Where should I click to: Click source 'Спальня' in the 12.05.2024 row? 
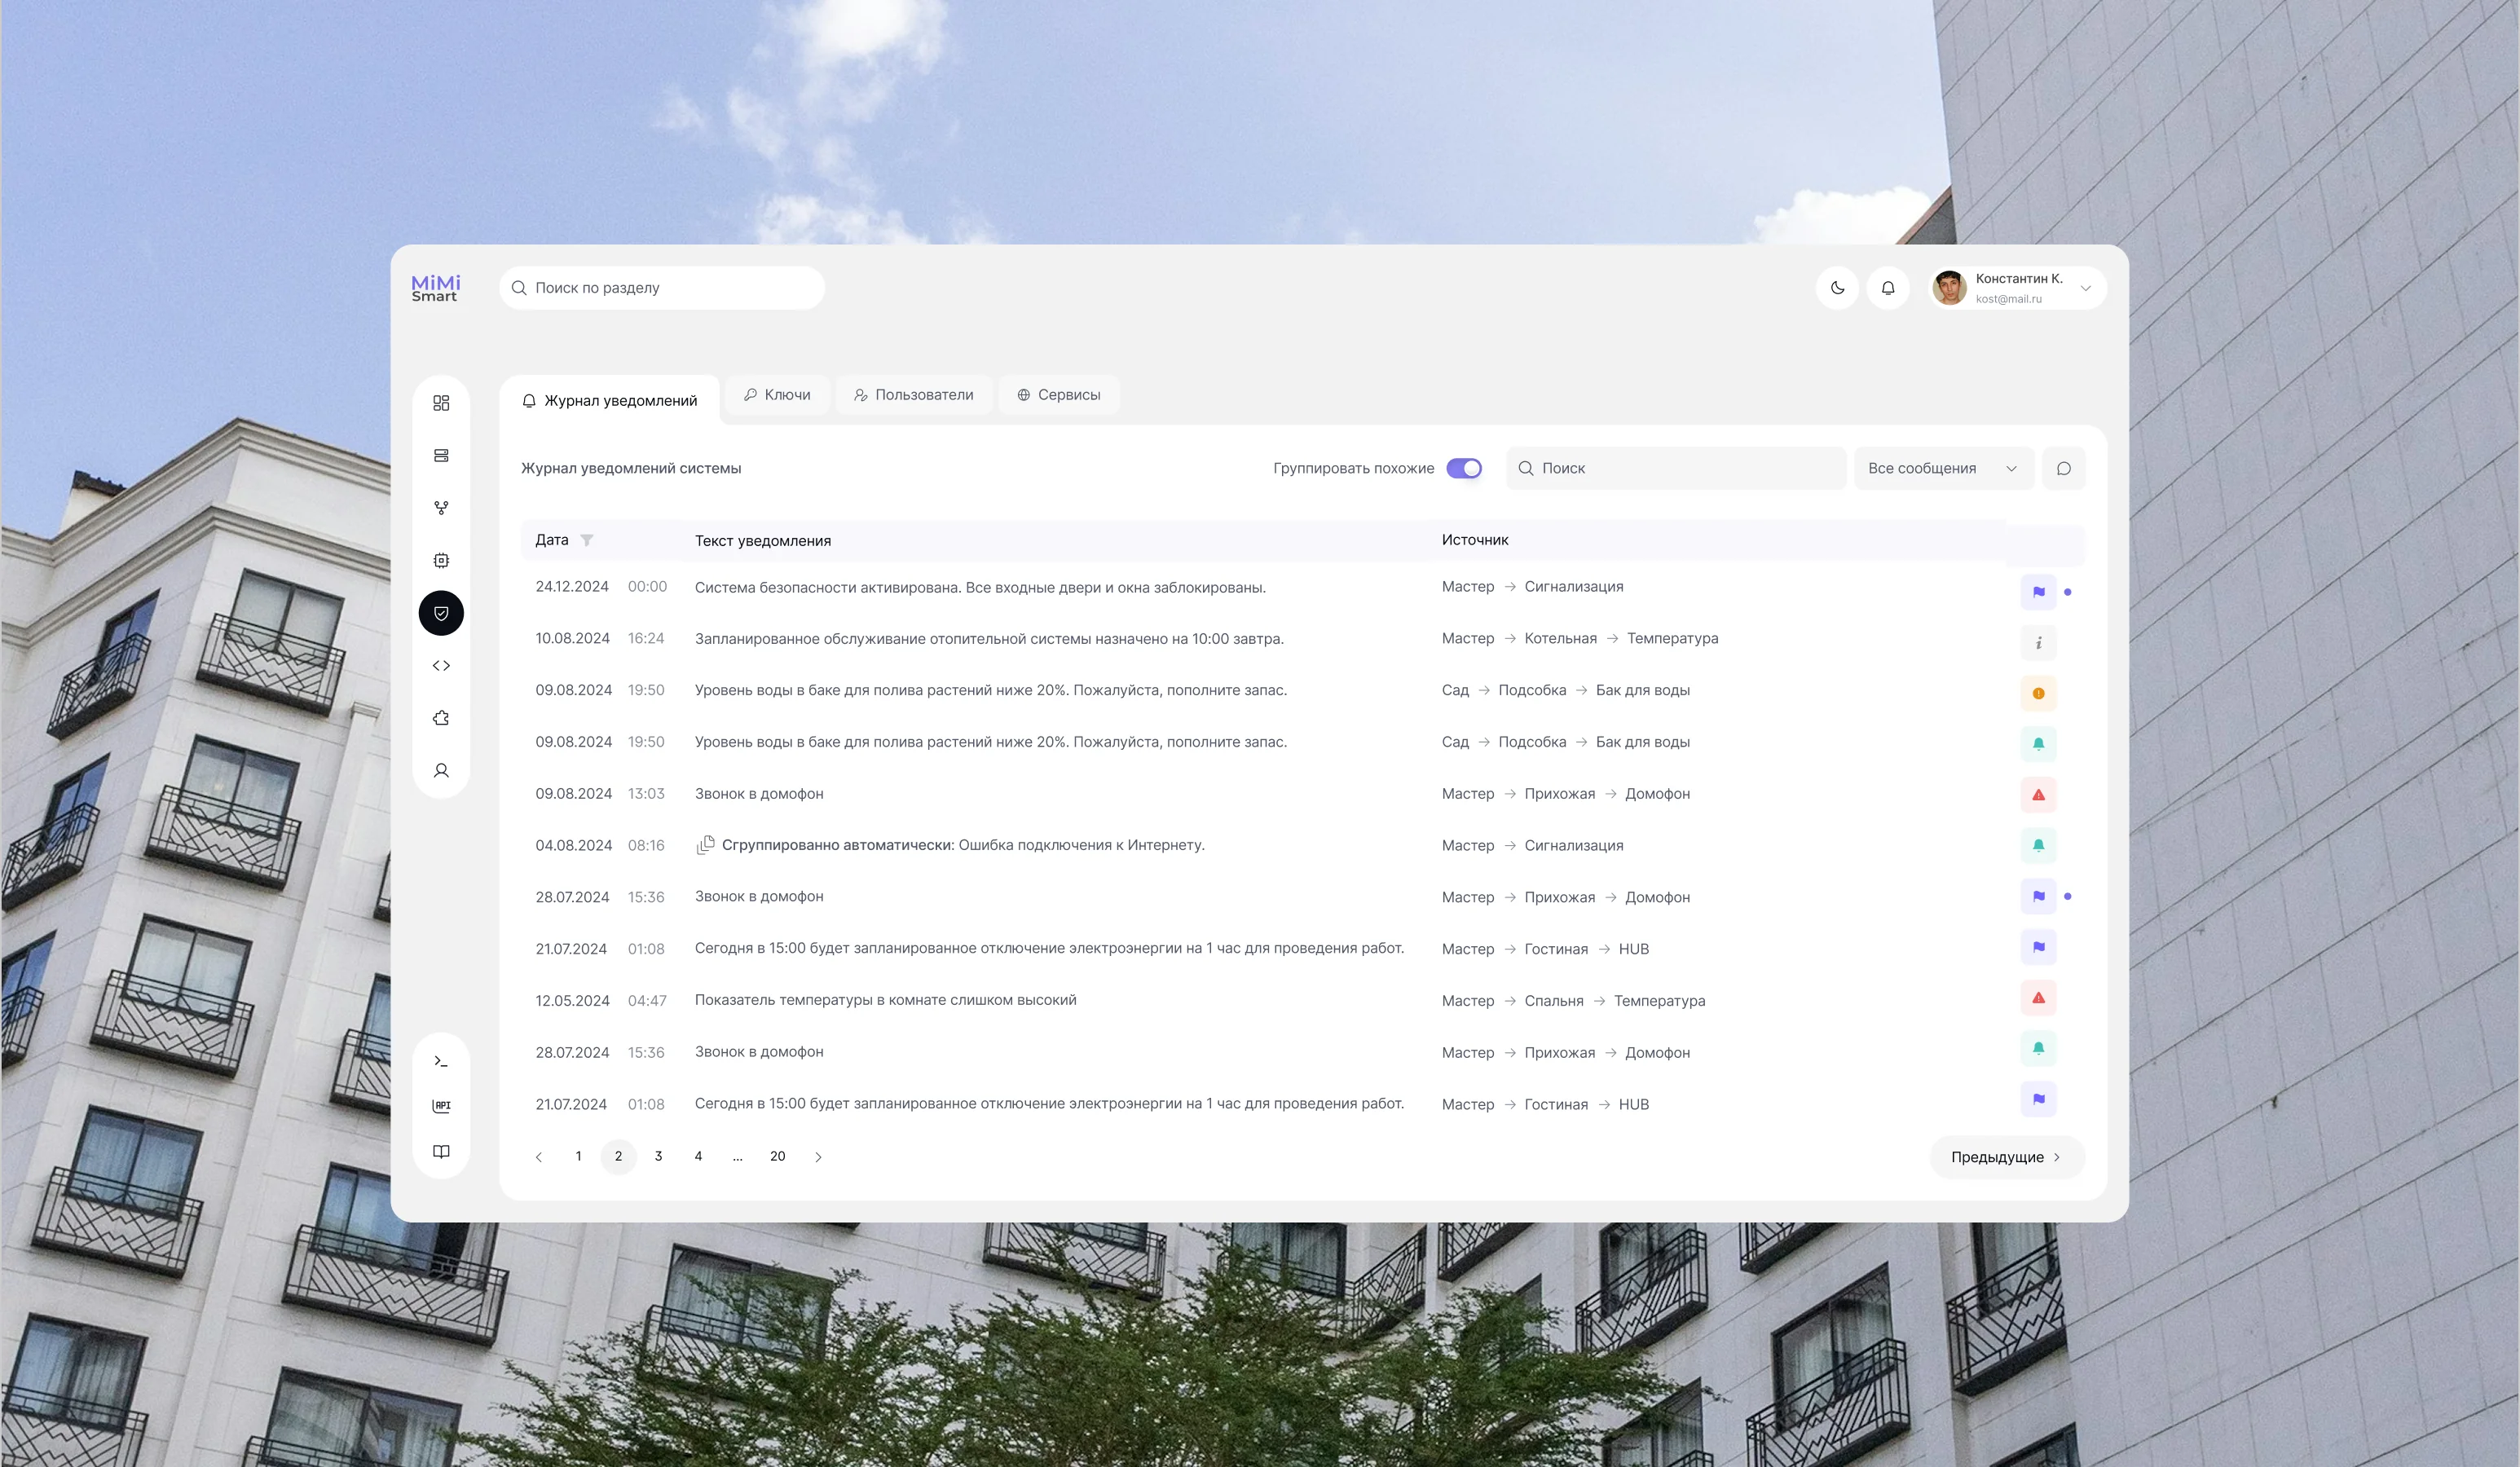coord(1554,1001)
